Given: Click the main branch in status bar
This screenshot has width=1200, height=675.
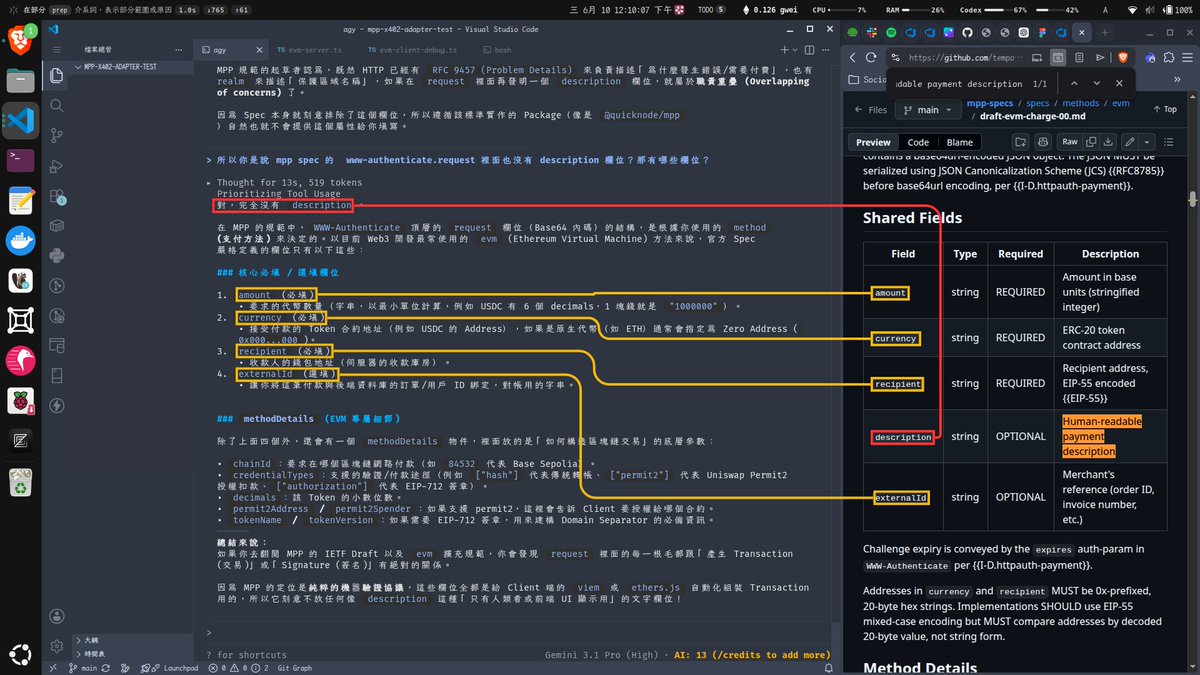Looking at the screenshot, I should coord(82,667).
